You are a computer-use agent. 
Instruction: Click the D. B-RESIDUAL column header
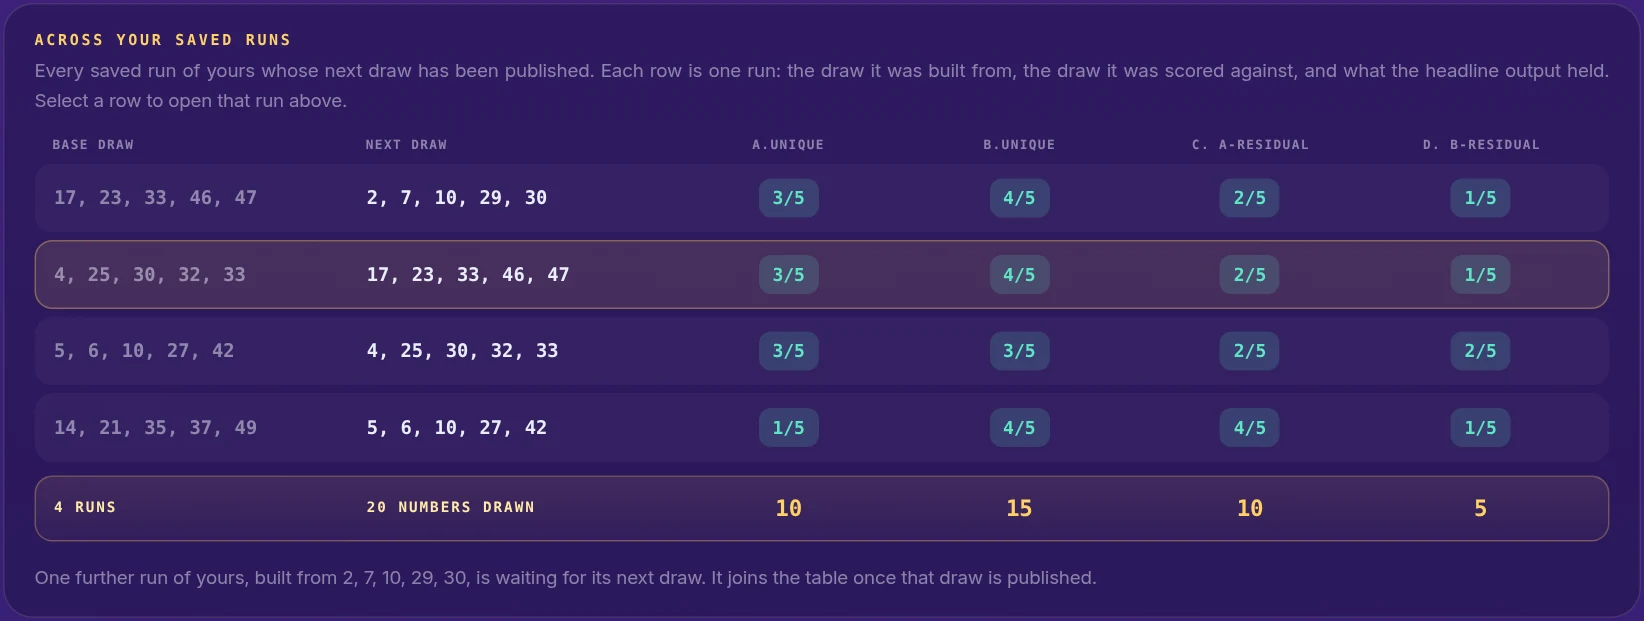point(1481,145)
